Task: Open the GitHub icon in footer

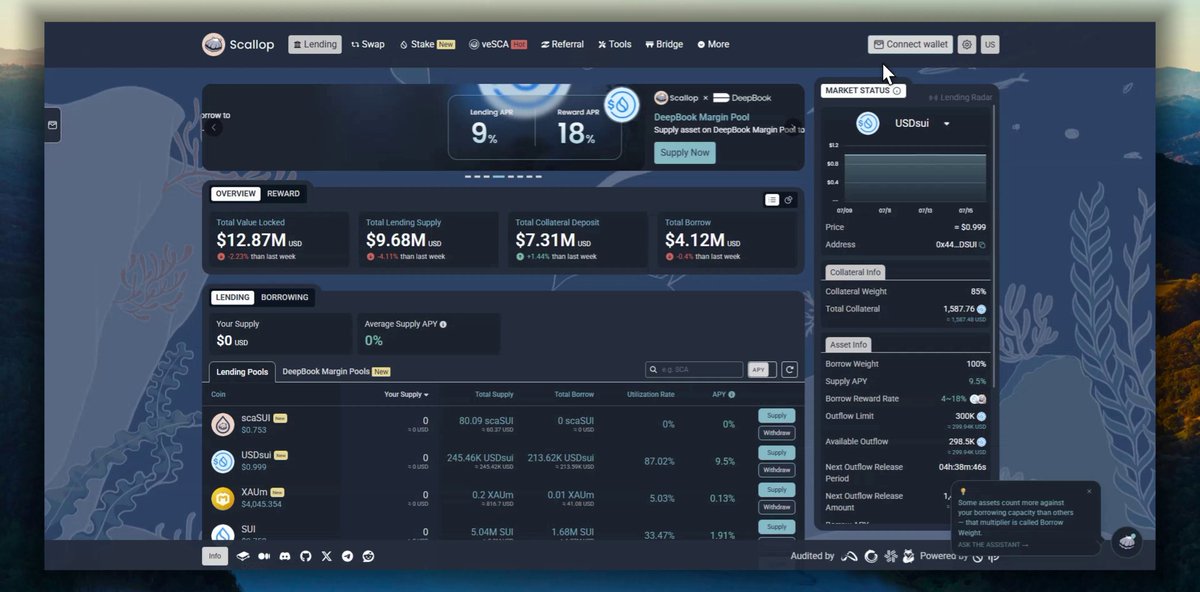Action: tap(306, 556)
